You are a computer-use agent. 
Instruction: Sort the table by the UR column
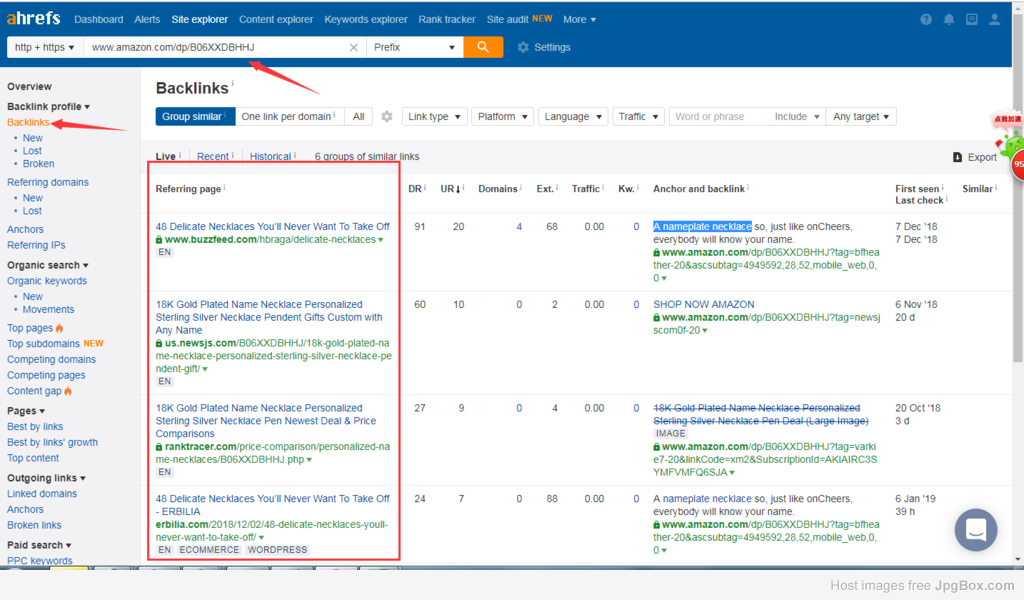pos(449,189)
